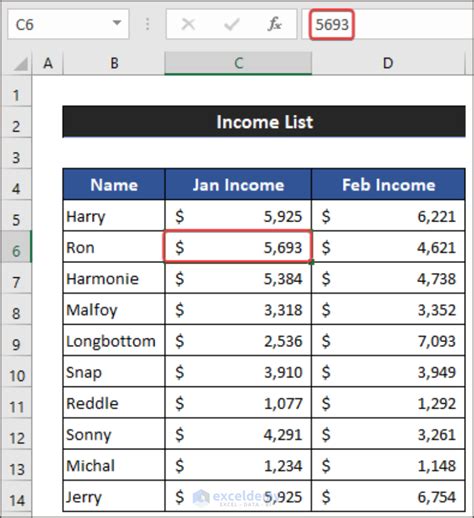Click Jerry's Feb Income cell 6,754
This screenshot has width=474, height=518.
(x=388, y=496)
